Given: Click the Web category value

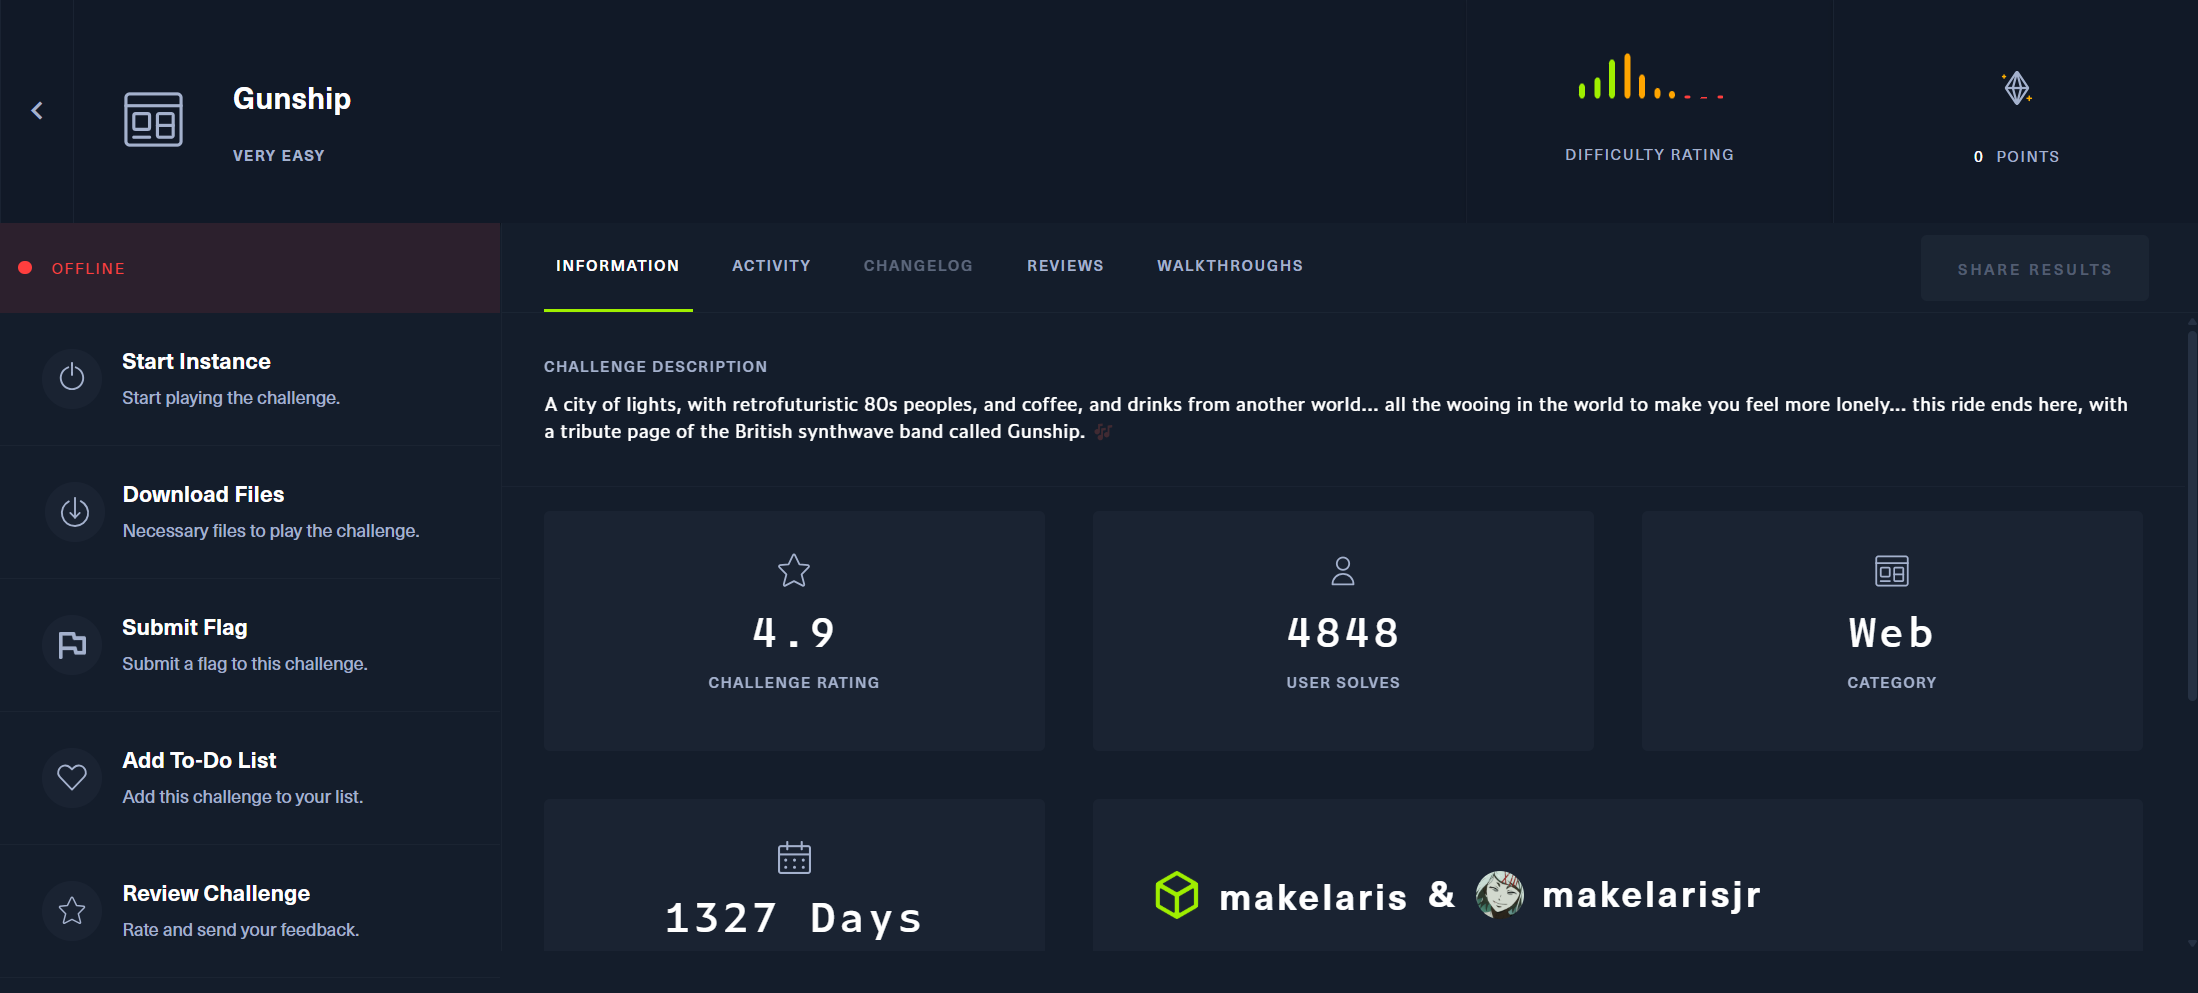Looking at the screenshot, I should (1892, 633).
